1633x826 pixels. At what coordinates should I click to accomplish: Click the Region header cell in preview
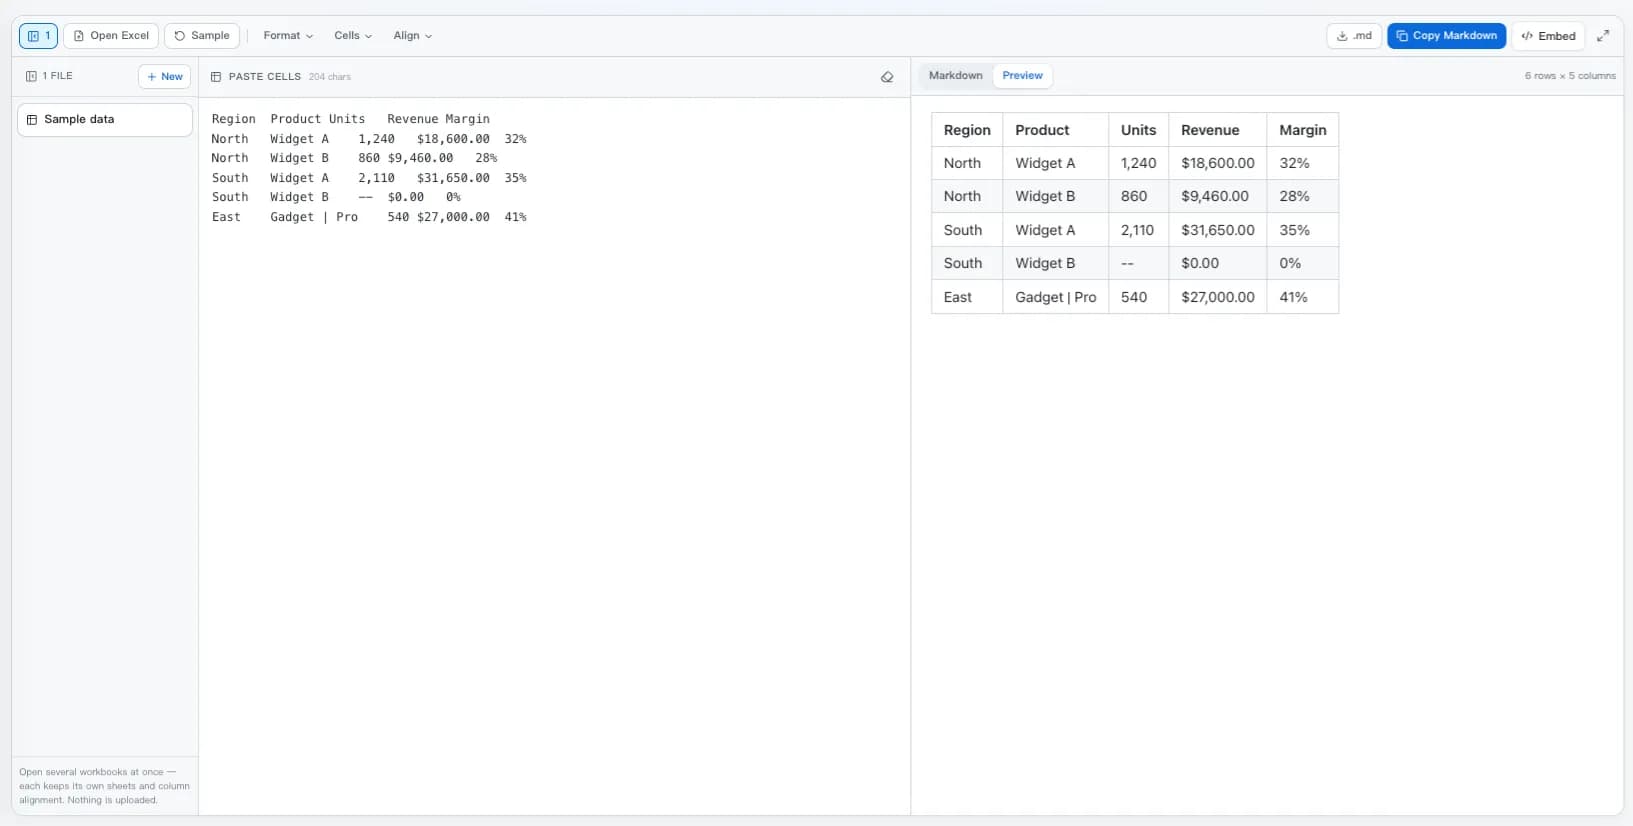click(967, 130)
